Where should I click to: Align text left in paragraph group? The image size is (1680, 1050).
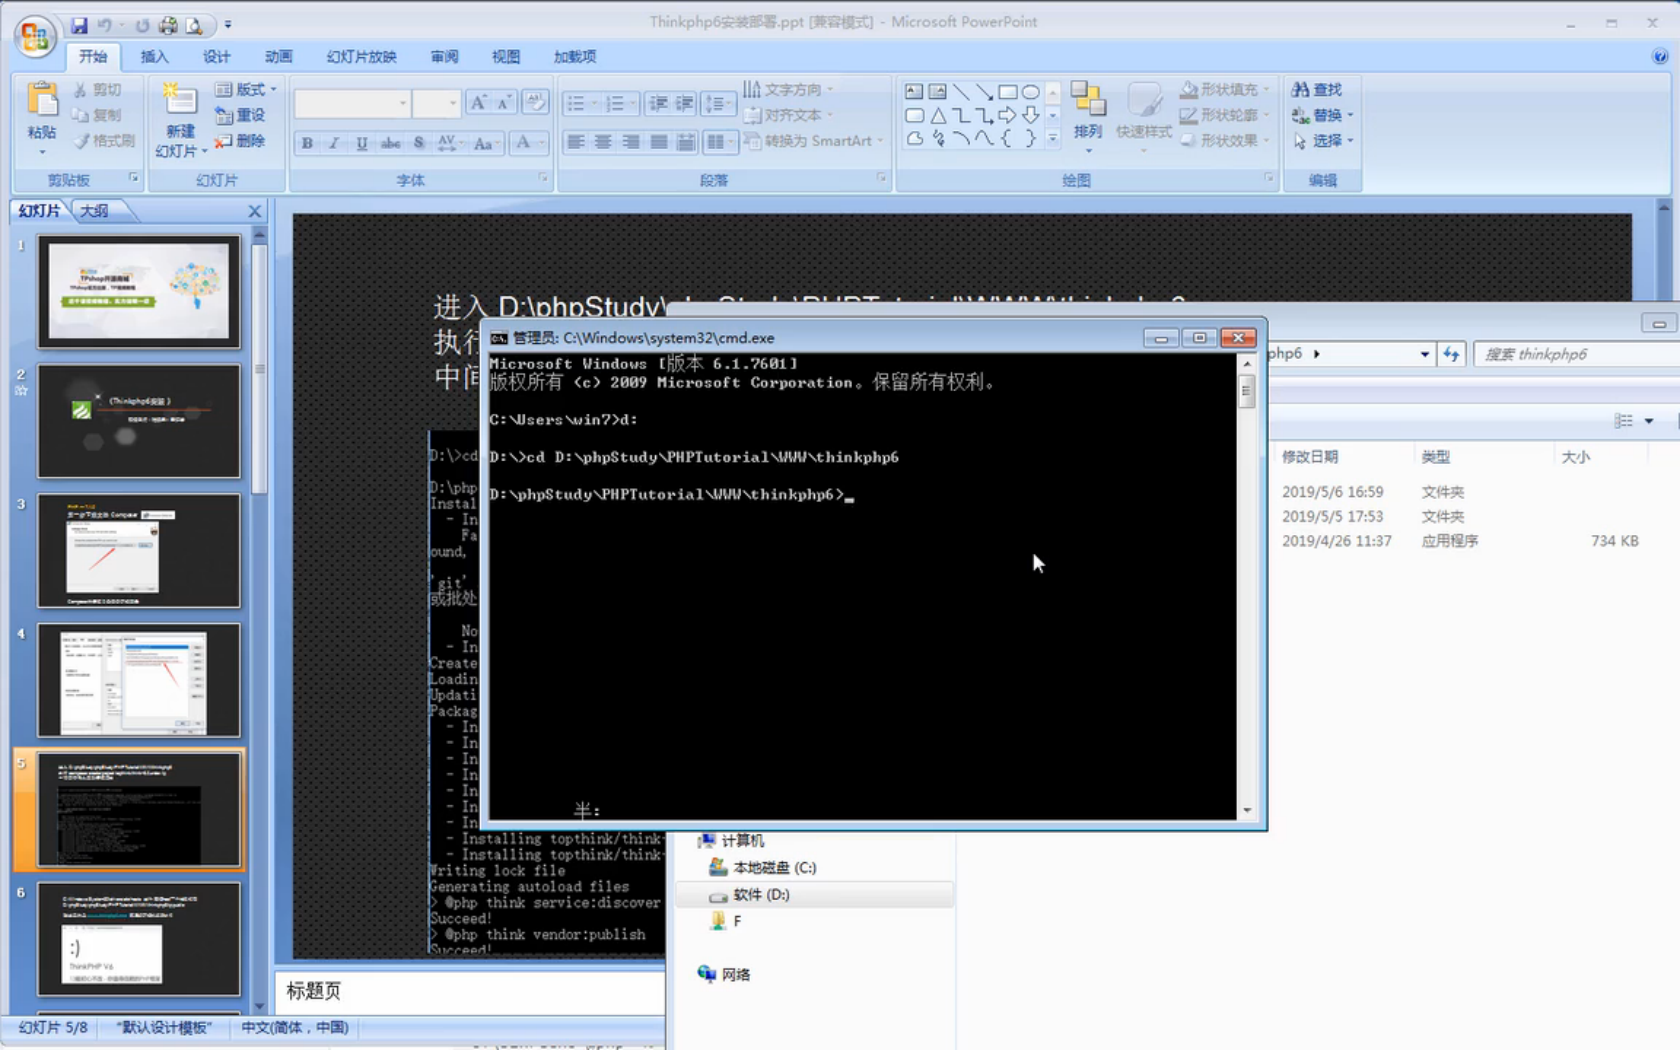click(x=576, y=142)
